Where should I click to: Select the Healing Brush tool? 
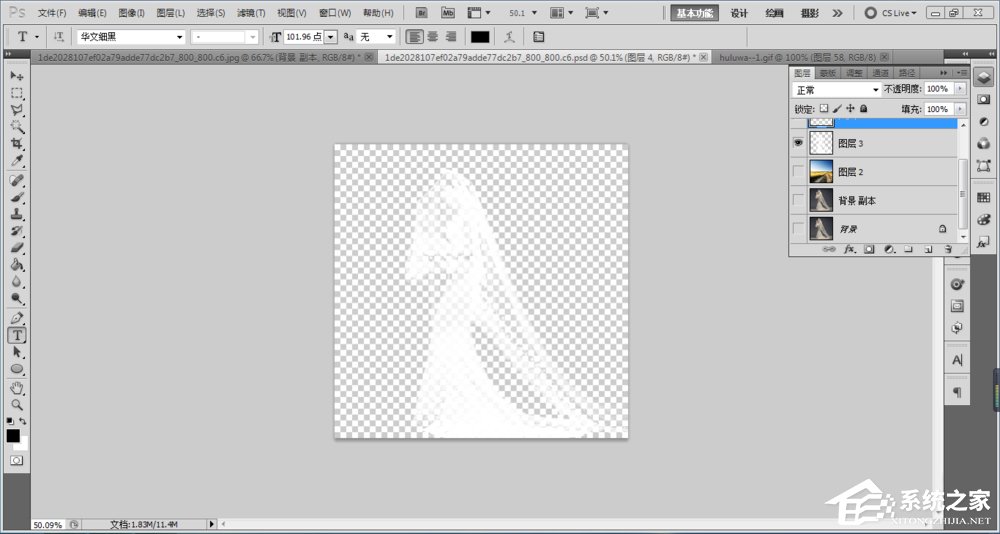(x=17, y=181)
